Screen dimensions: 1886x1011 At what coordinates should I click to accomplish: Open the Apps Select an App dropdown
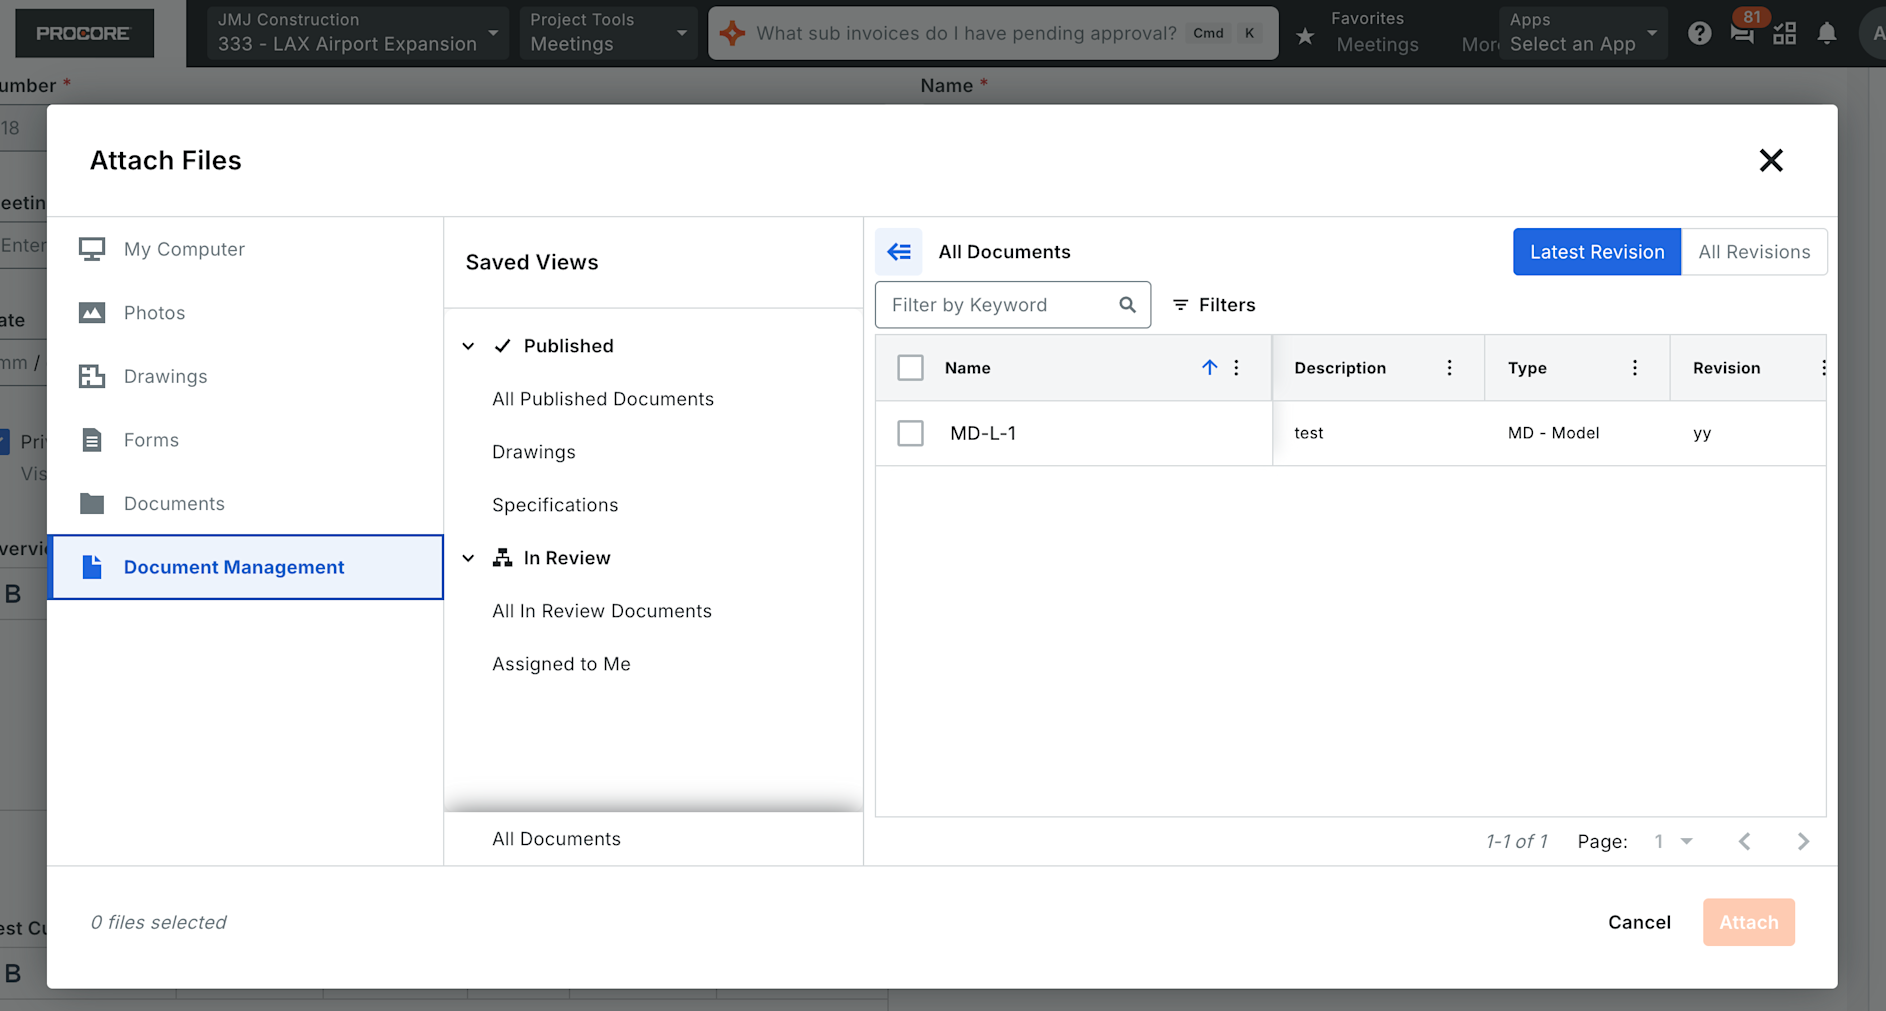click(x=1583, y=33)
